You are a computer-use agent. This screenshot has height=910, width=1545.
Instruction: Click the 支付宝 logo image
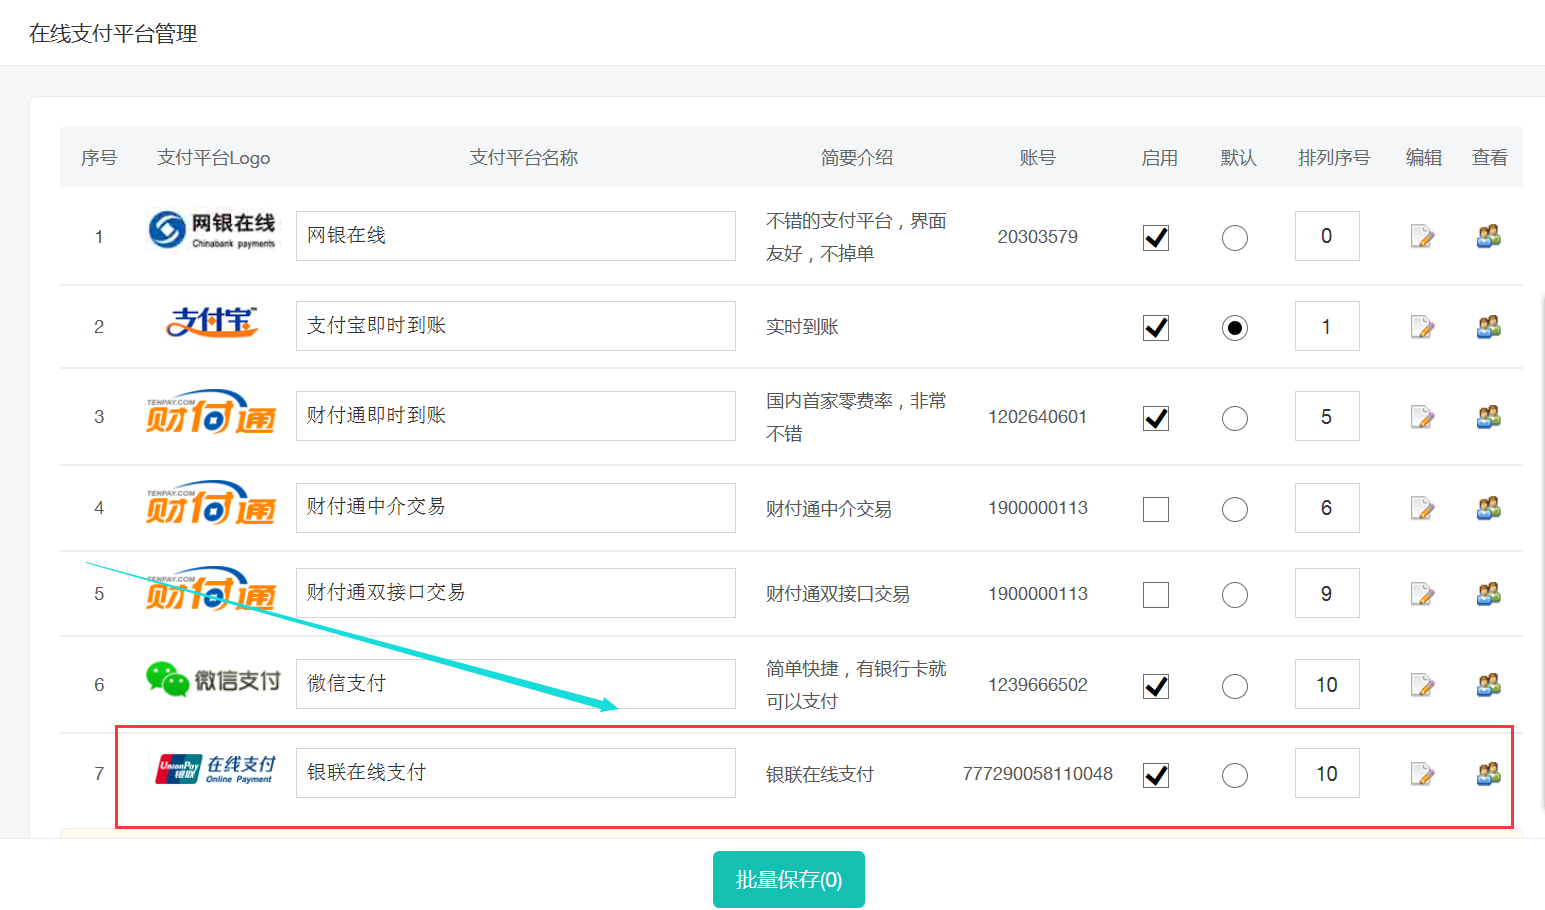point(211,323)
